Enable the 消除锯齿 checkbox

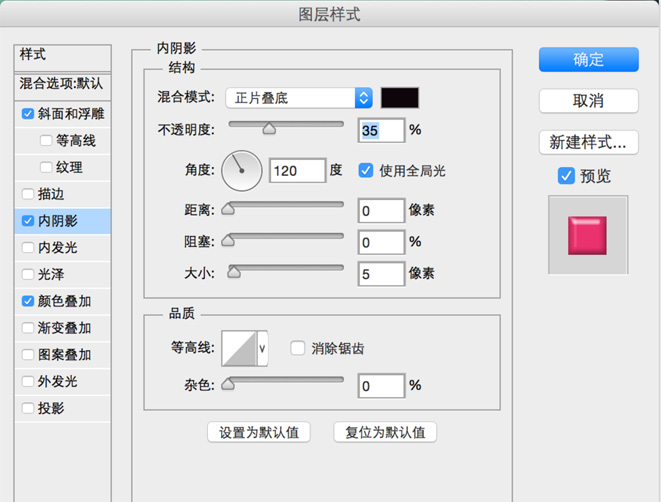[297, 348]
